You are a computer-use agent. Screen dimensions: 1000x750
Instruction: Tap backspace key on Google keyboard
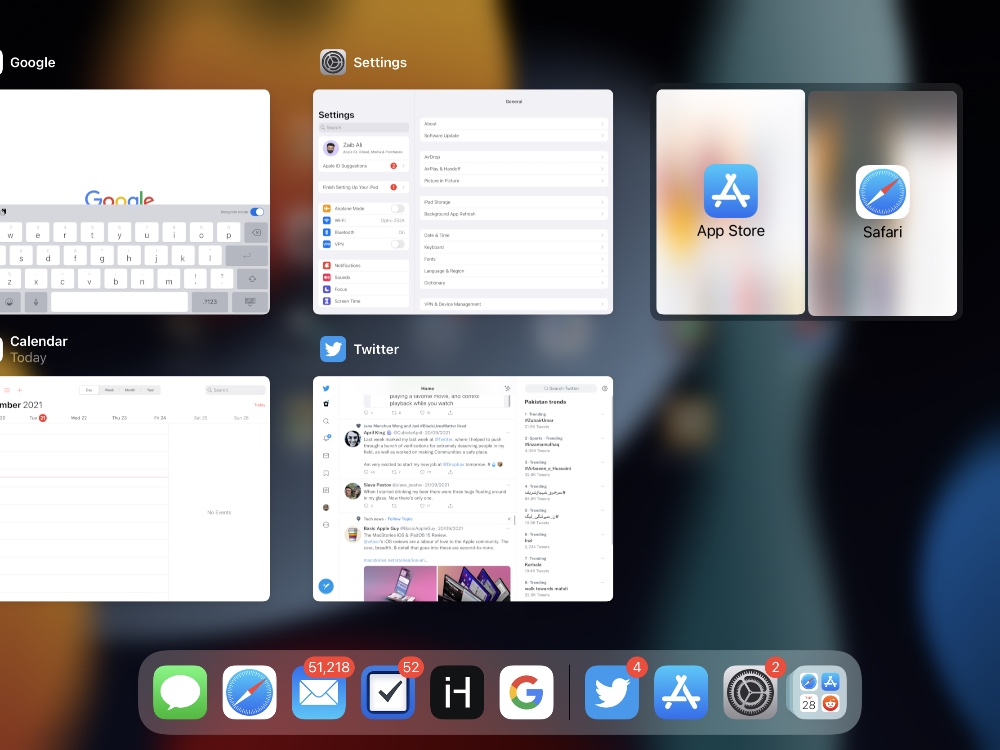tap(256, 233)
